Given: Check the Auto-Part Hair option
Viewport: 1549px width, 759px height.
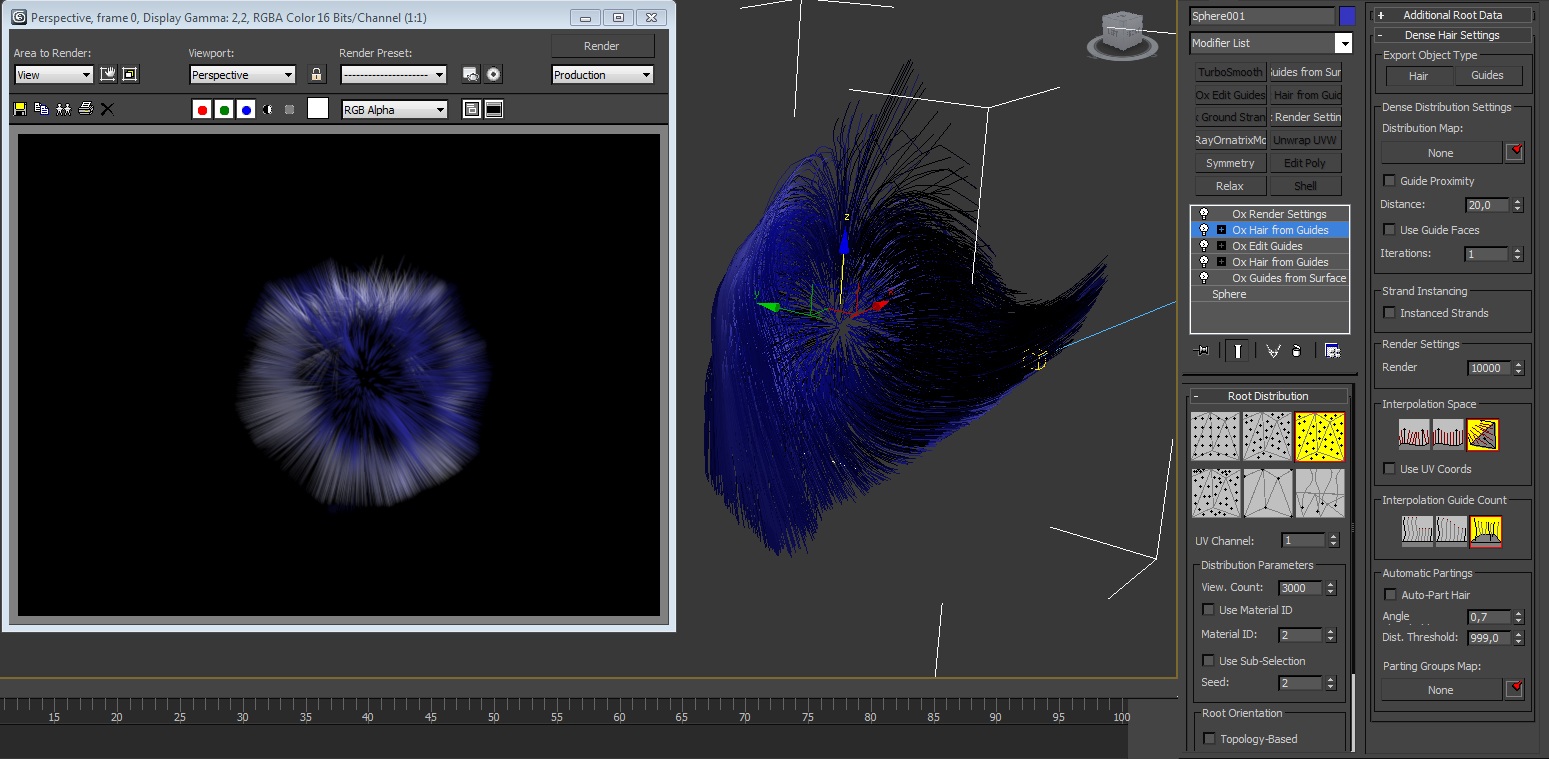Looking at the screenshot, I should (1389, 595).
